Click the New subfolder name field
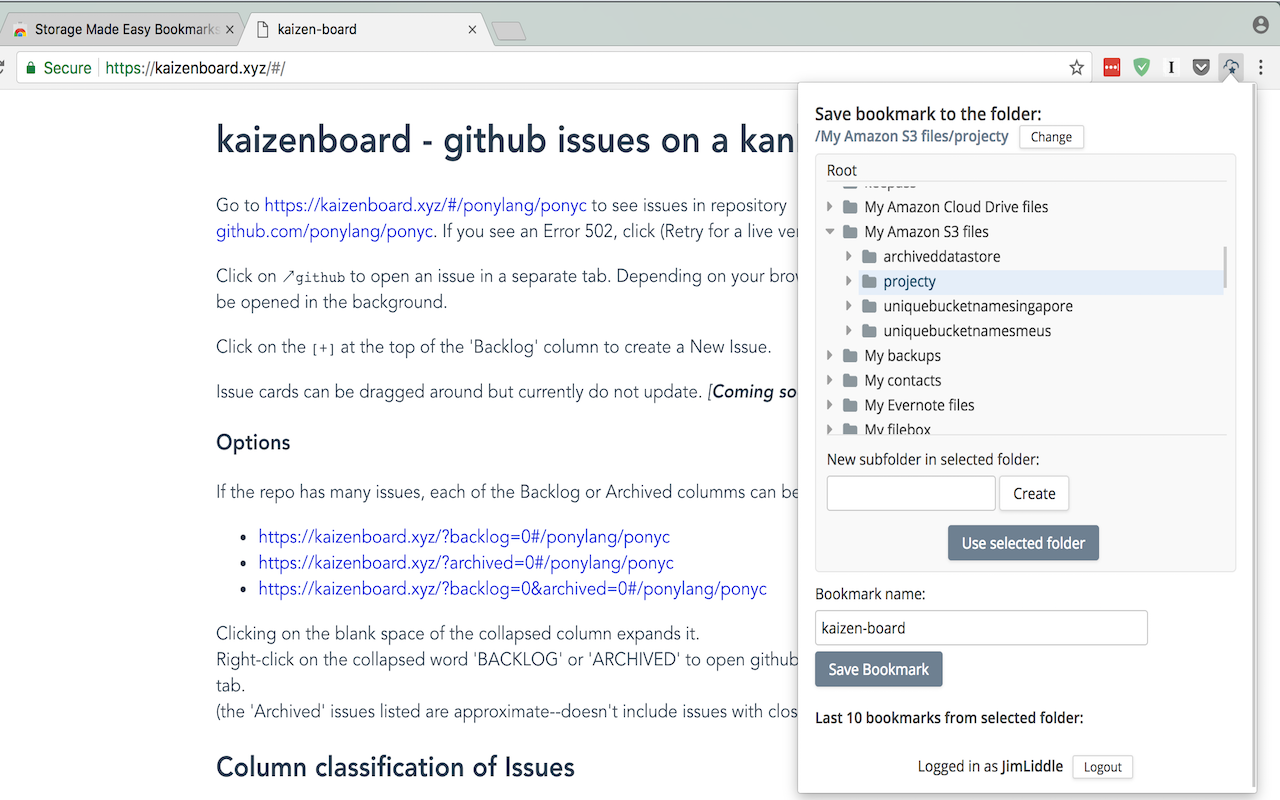Screen dimensions: 1280x800 [911, 493]
